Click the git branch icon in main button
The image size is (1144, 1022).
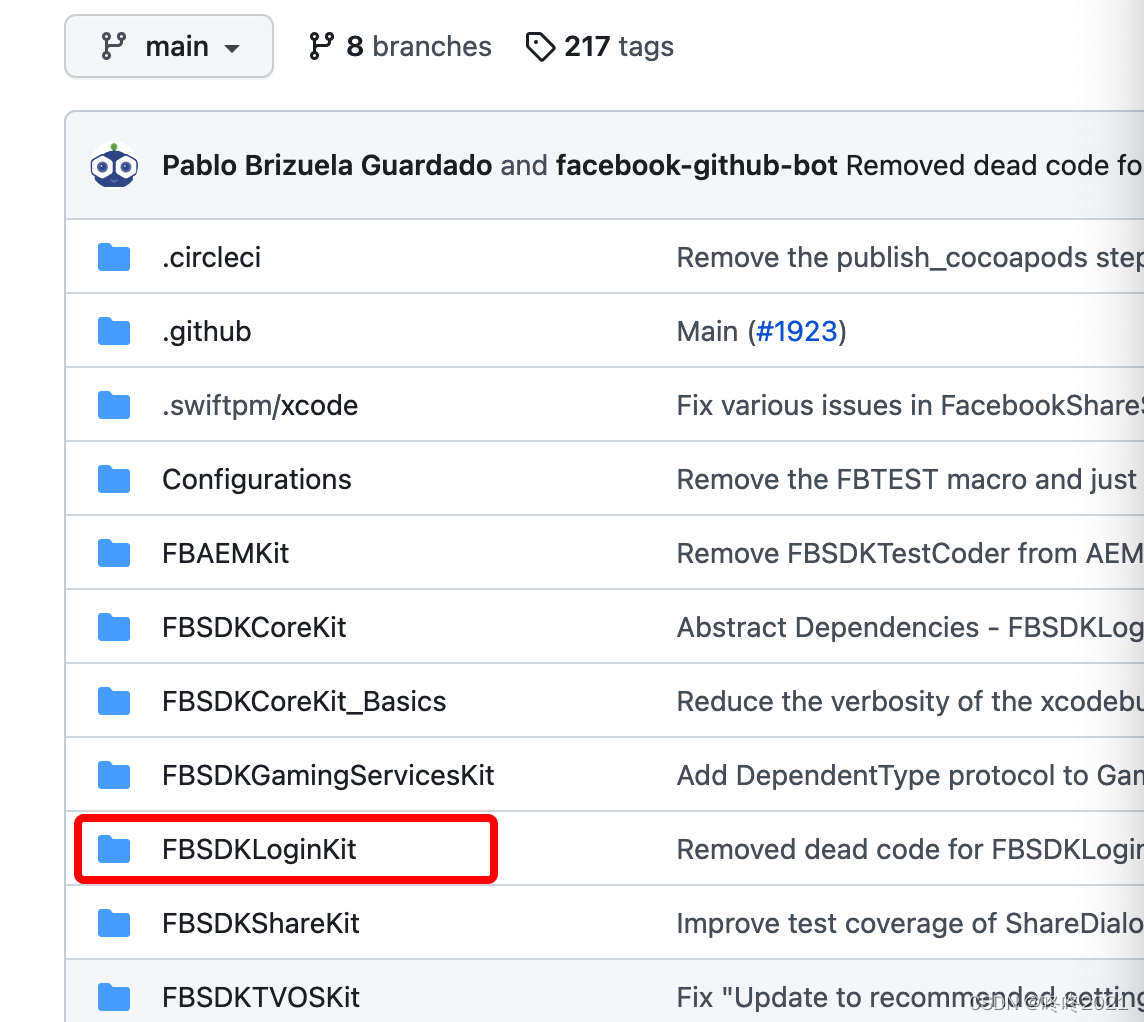[113, 47]
